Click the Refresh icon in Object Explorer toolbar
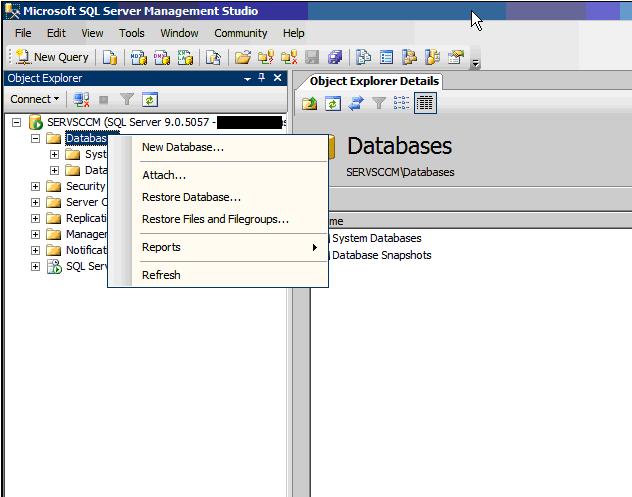This screenshot has width=632, height=497. coord(150,100)
